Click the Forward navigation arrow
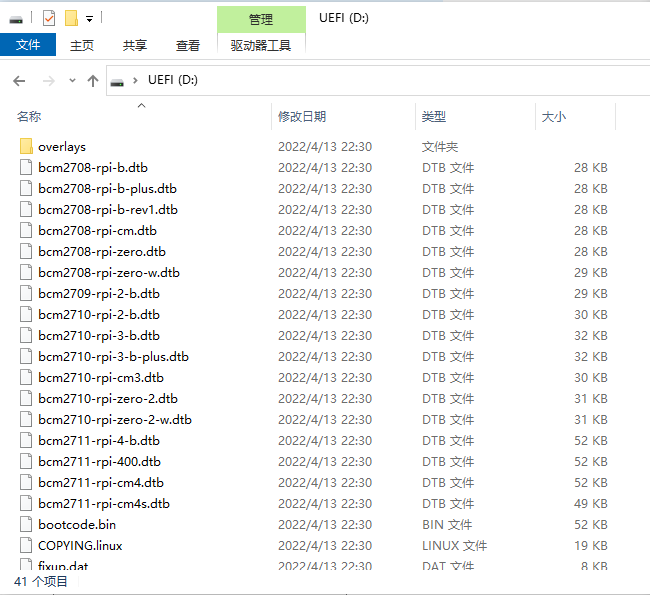650x595 pixels. tap(46, 81)
